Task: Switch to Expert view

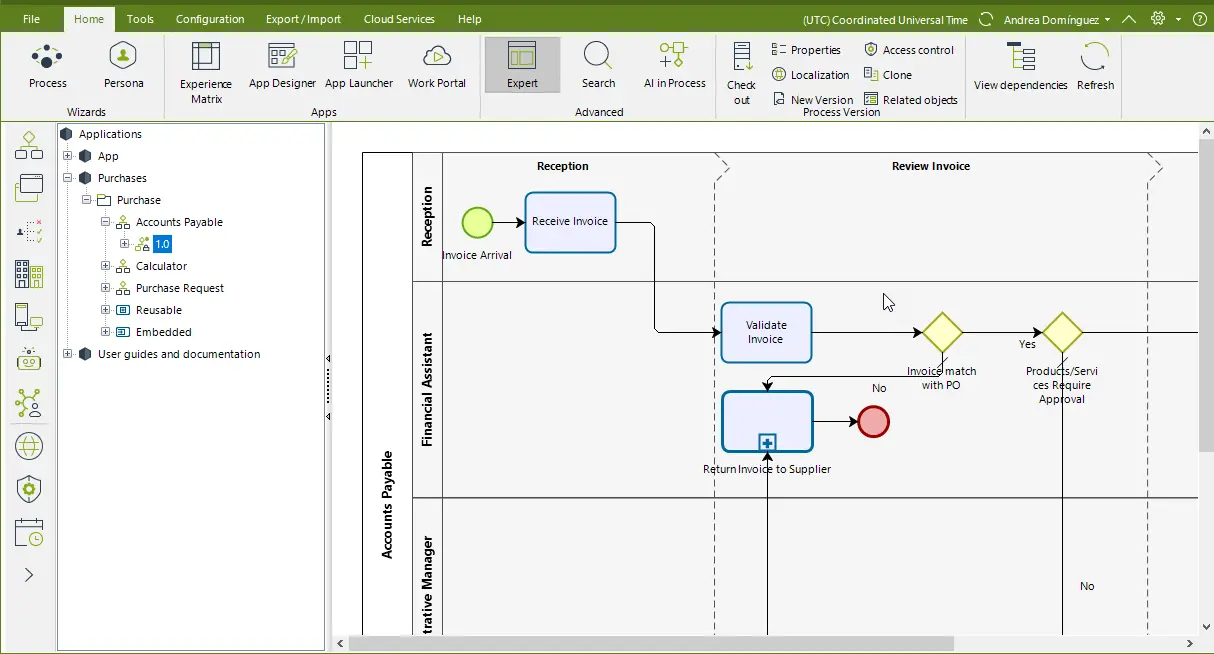Action: coord(522,66)
